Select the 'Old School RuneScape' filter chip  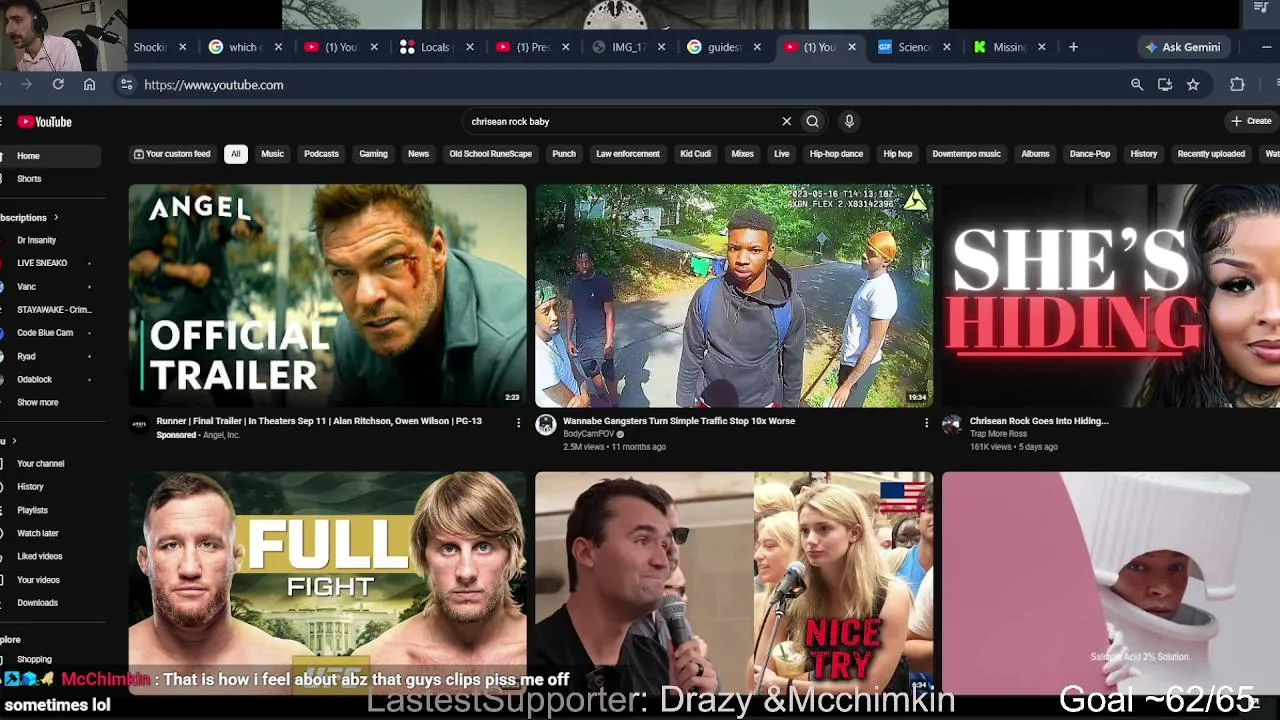490,154
